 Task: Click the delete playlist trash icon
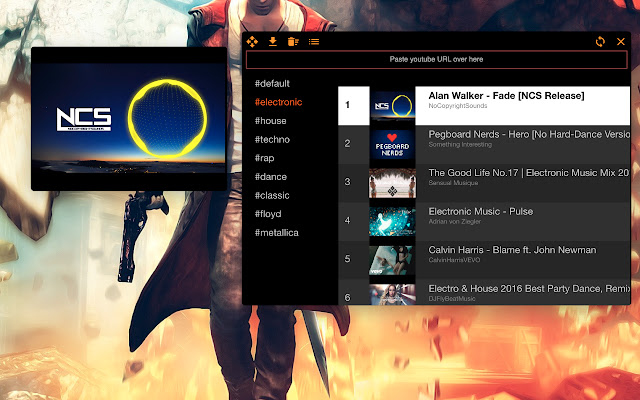point(293,42)
